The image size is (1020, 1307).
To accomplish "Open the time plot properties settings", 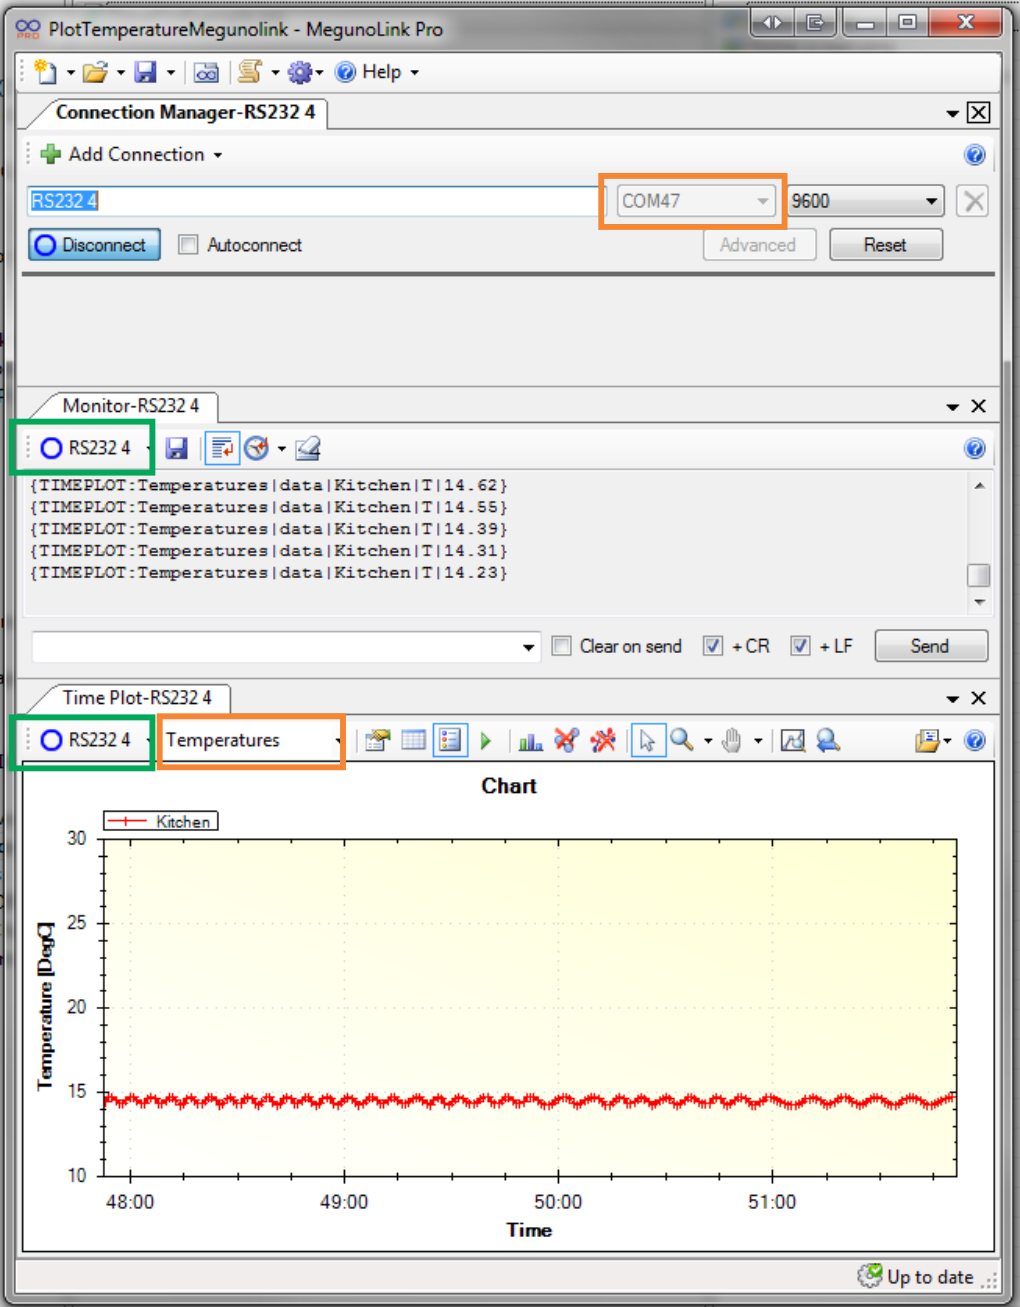I will coord(378,740).
